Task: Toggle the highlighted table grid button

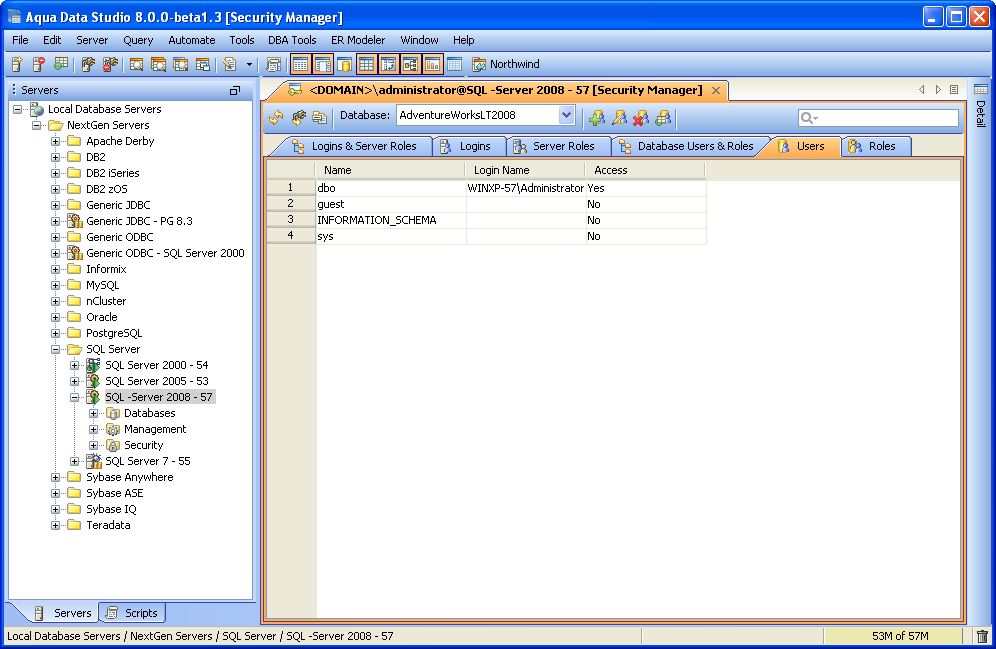Action: [x=367, y=64]
